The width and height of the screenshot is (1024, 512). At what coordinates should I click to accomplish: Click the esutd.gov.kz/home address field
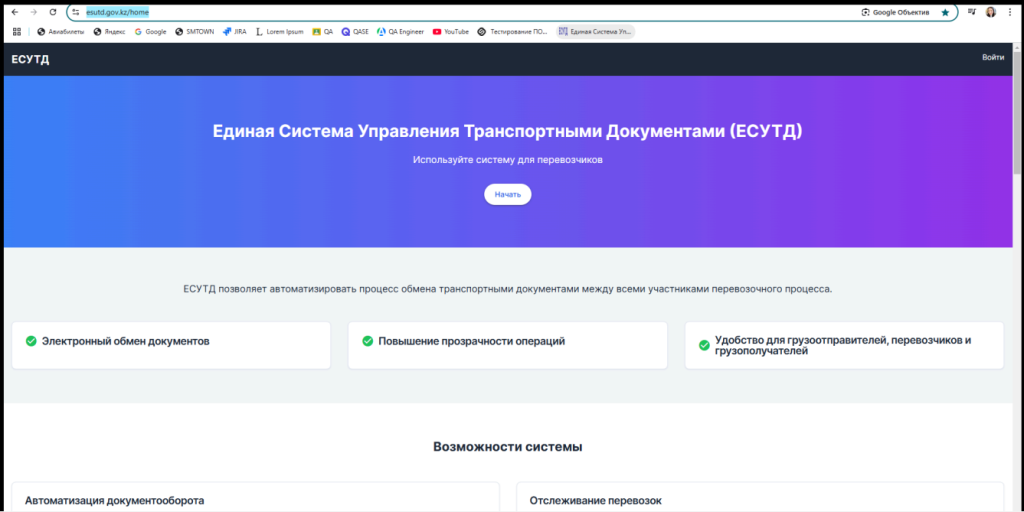(x=118, y=12)
